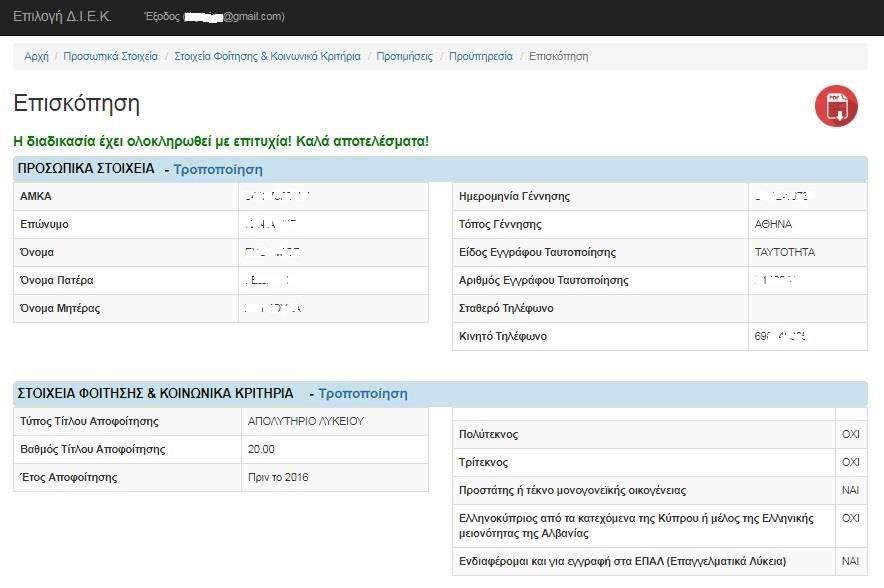Select the ΑΜΚΑ row label
The width and height of the screenshot is (884, 588).
36,196
